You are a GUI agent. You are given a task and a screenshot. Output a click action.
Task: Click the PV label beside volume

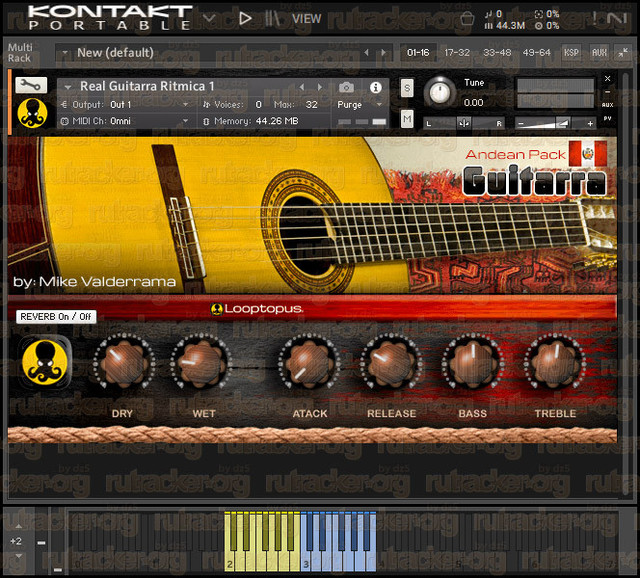click(x=607, y=119)
